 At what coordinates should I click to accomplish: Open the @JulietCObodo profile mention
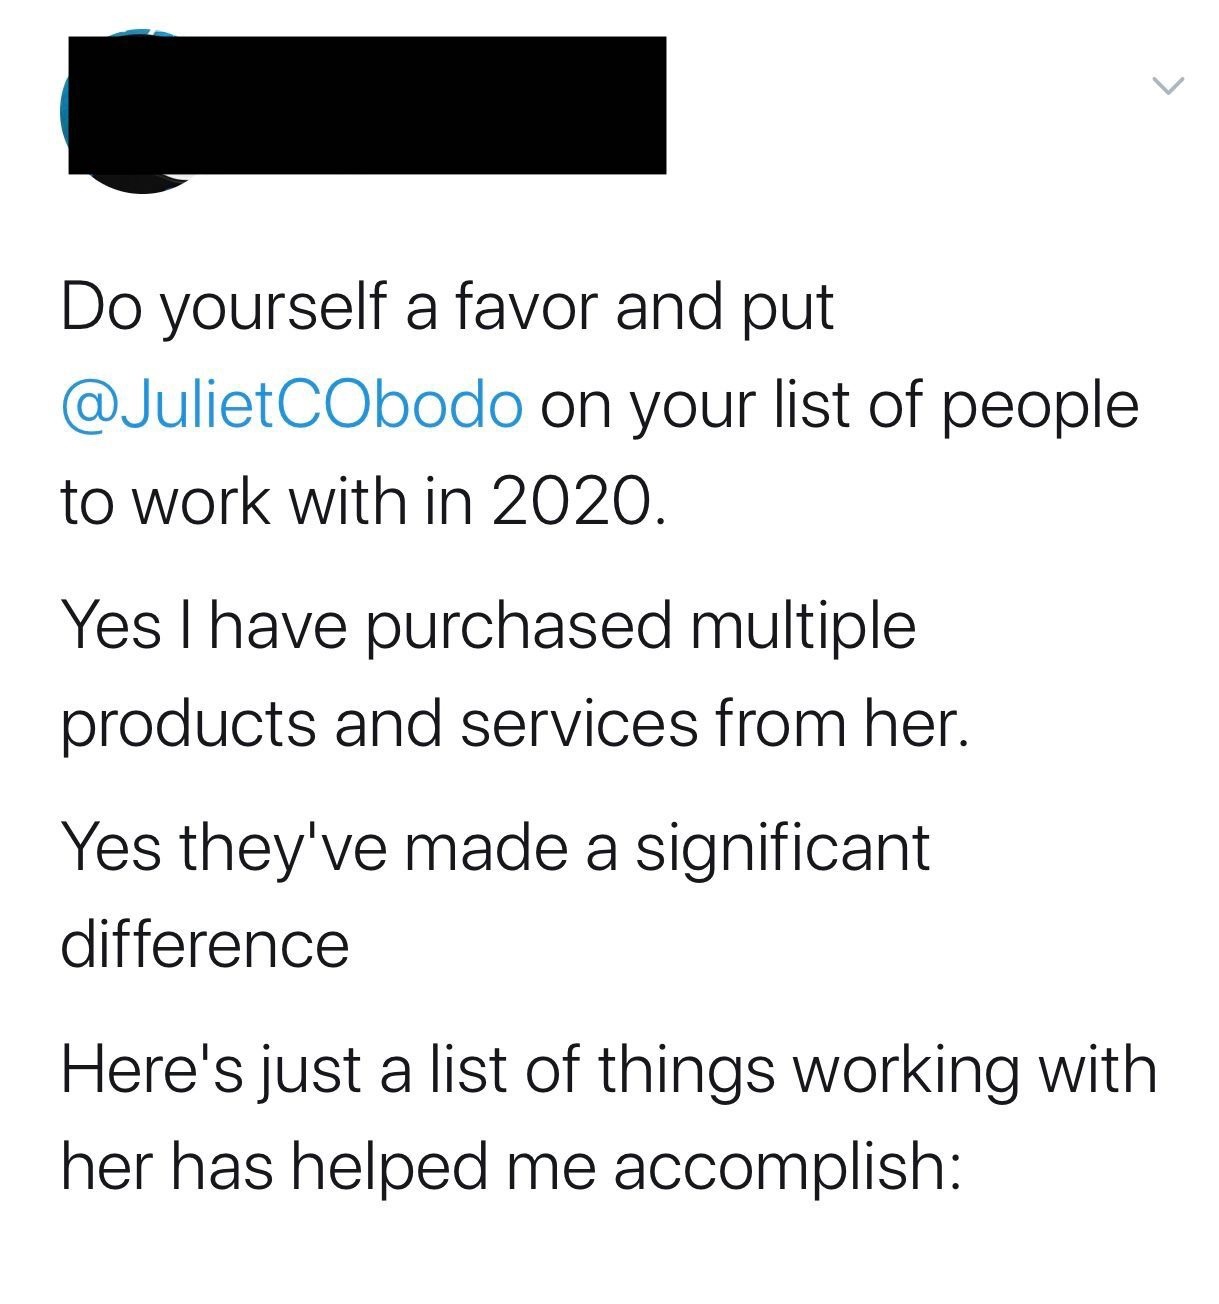[x=292, y=404]
